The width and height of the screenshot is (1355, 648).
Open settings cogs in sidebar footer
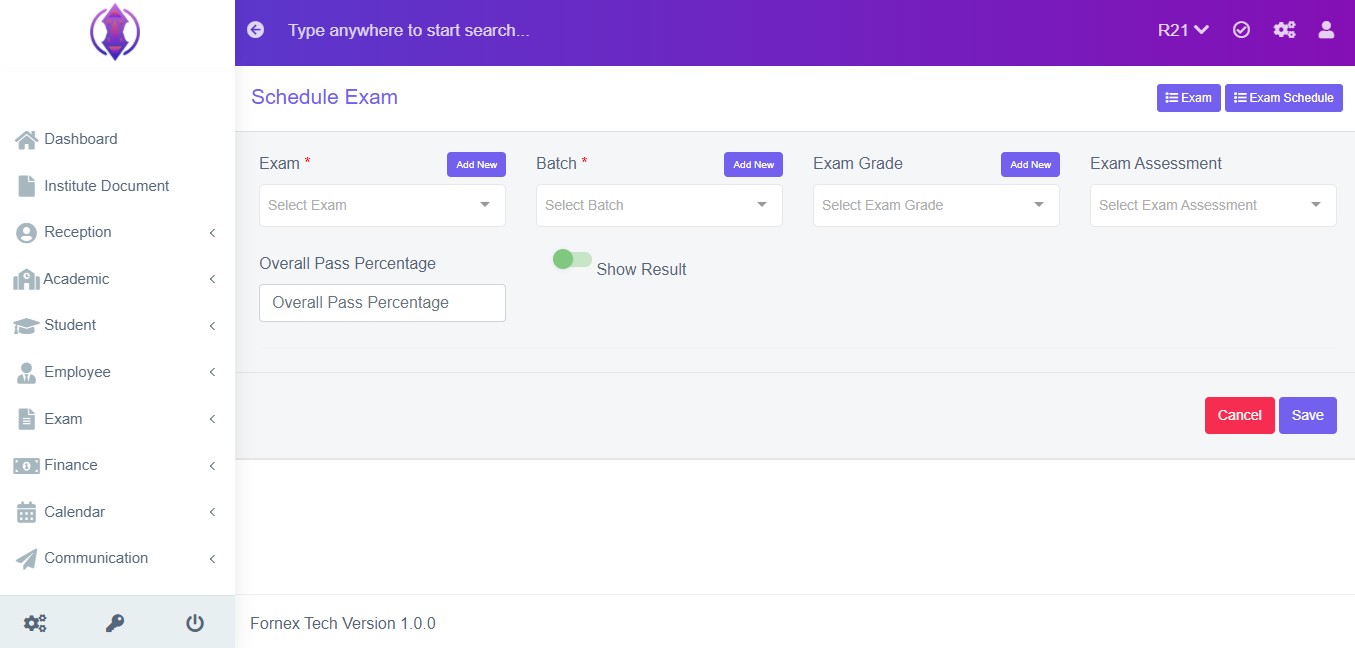coord(35,623)
